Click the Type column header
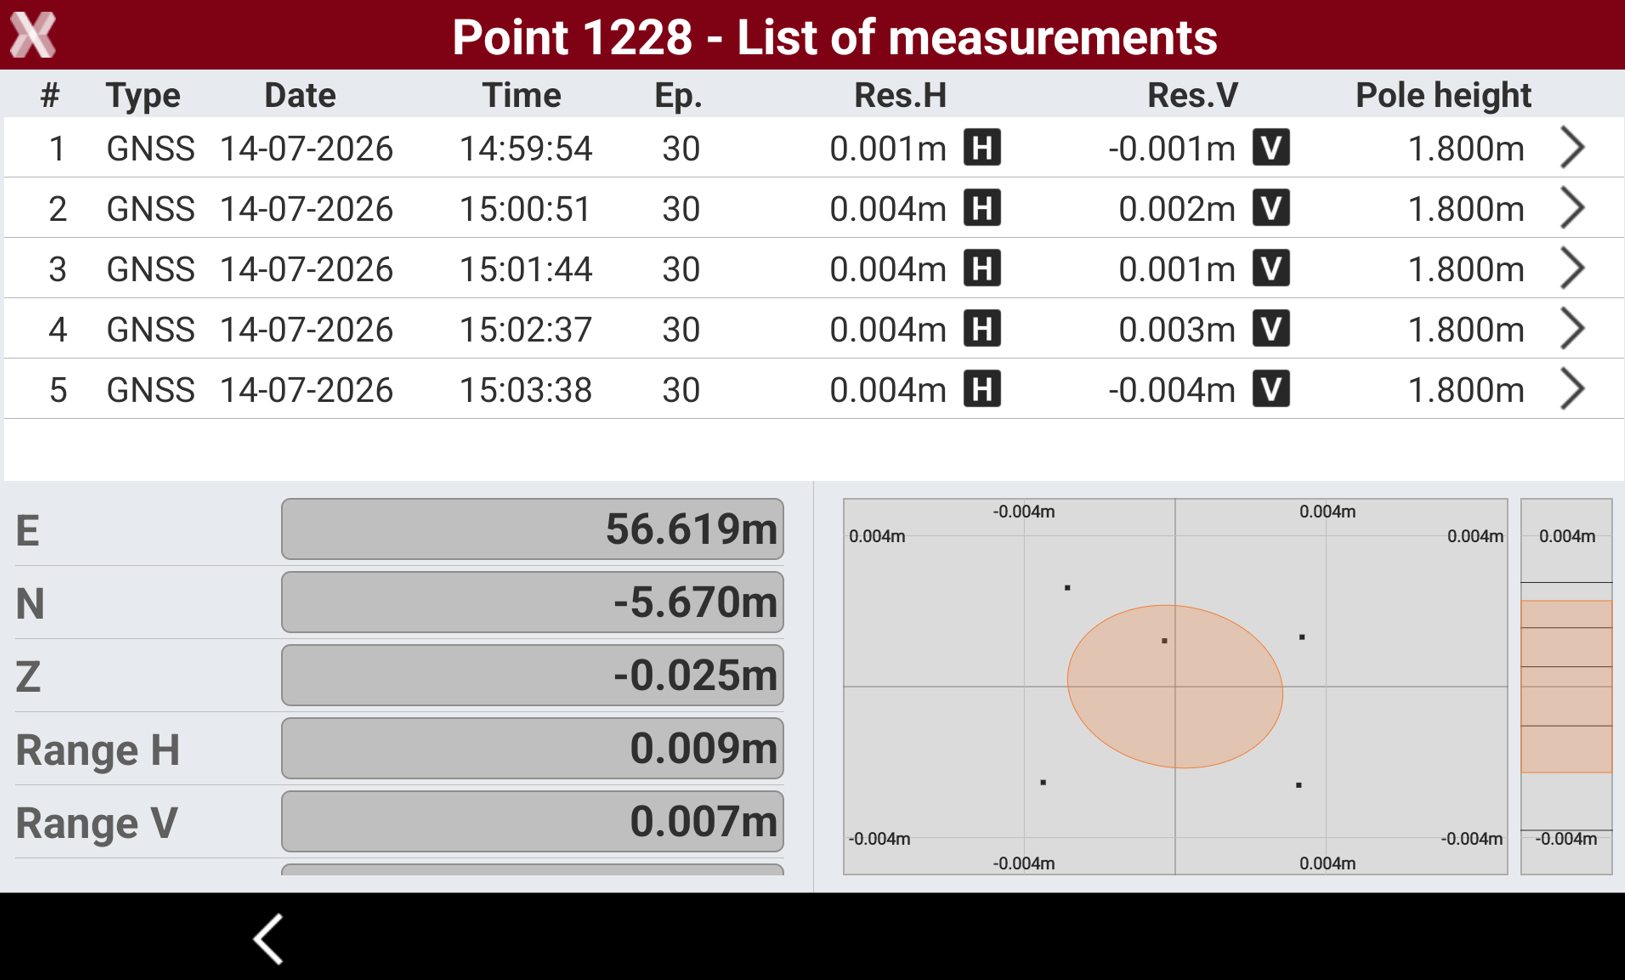This screenshot has width=1625, height=980. [143, 95]
